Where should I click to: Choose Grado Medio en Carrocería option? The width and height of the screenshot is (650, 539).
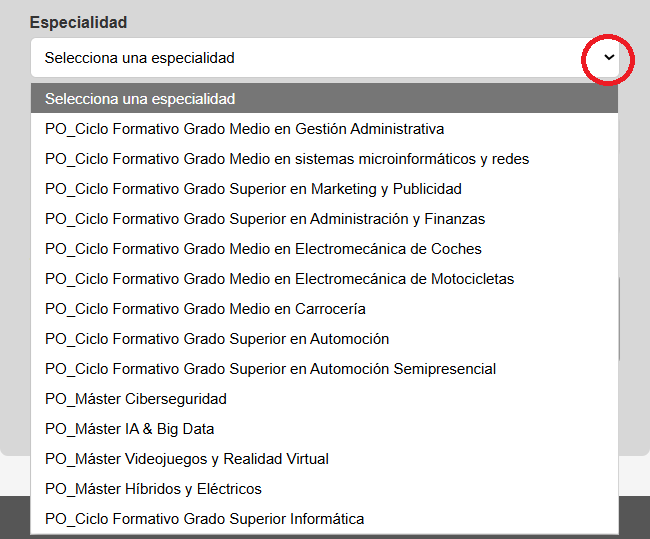pyautogui.click(x=205, y=309)
